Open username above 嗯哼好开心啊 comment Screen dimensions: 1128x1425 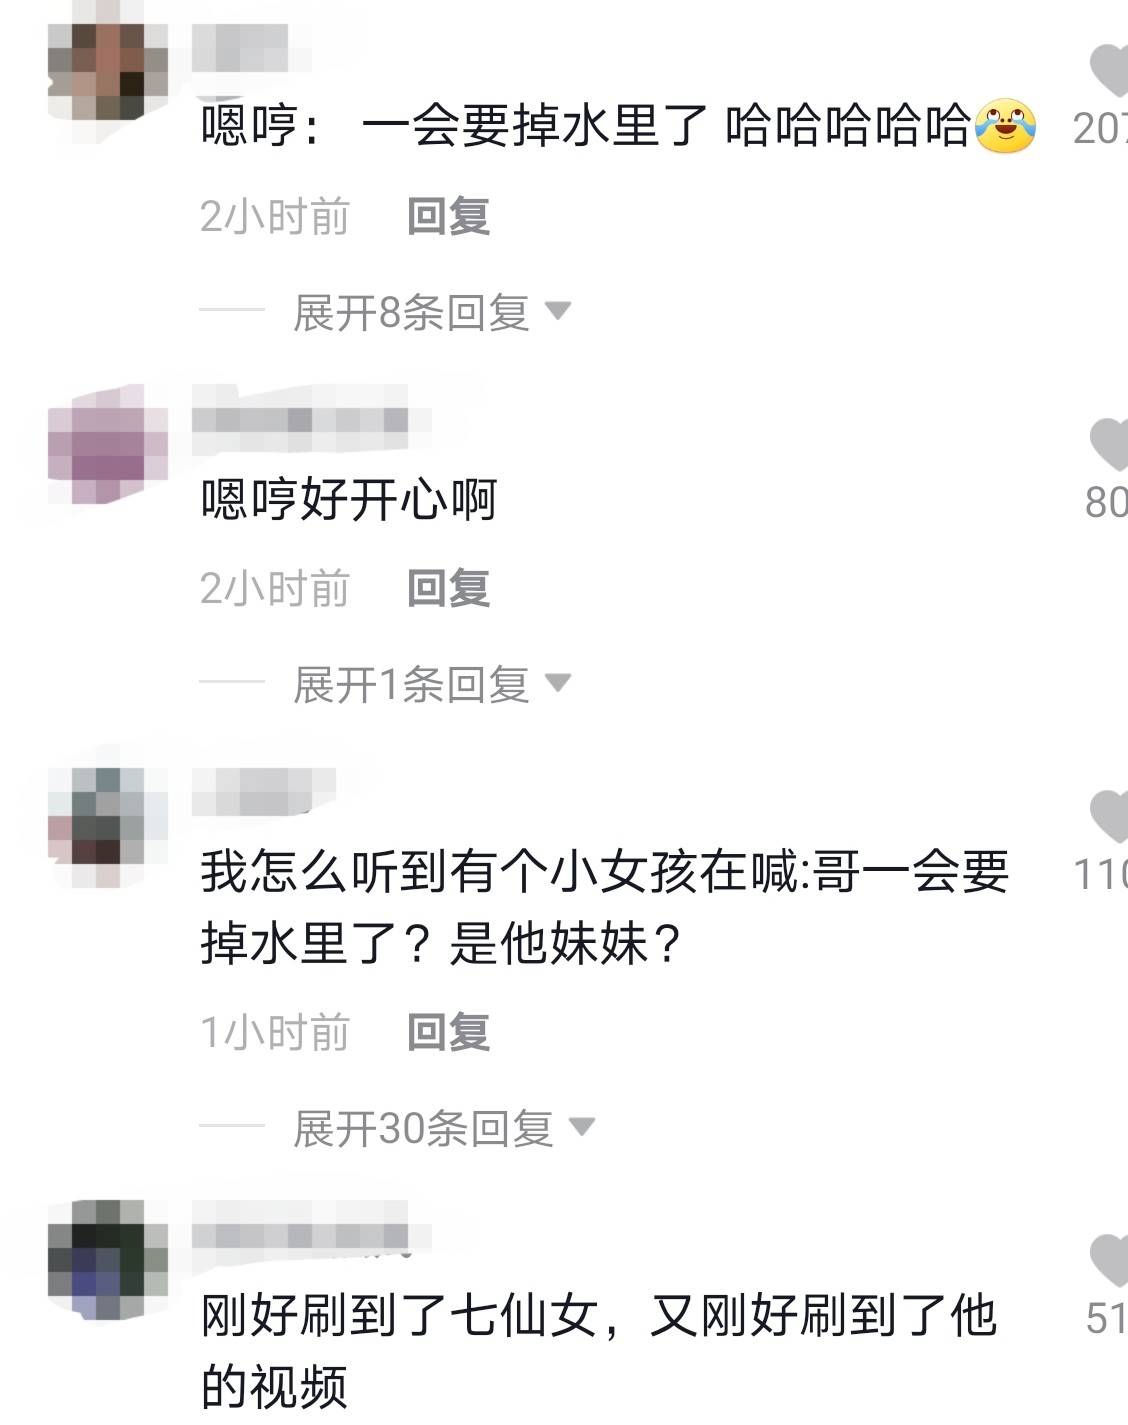point(300,420)
